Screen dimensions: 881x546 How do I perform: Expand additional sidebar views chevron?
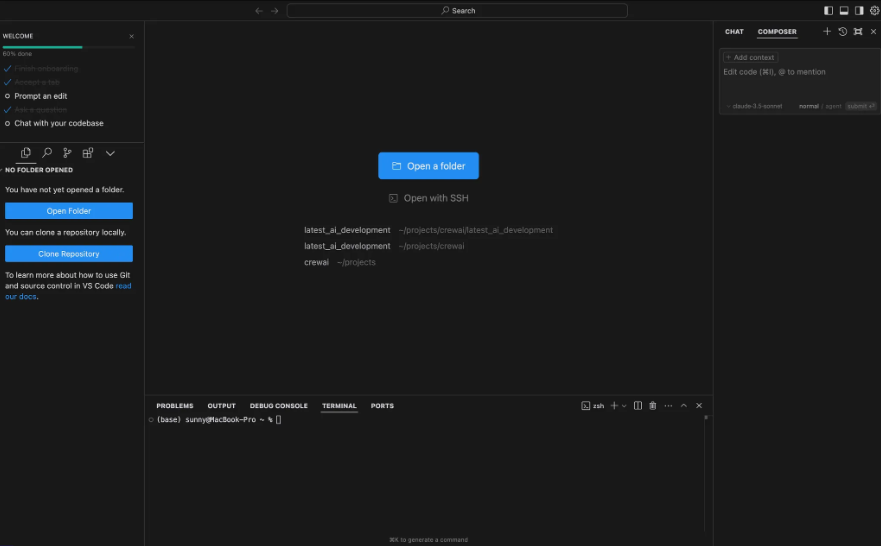point(110,153)
